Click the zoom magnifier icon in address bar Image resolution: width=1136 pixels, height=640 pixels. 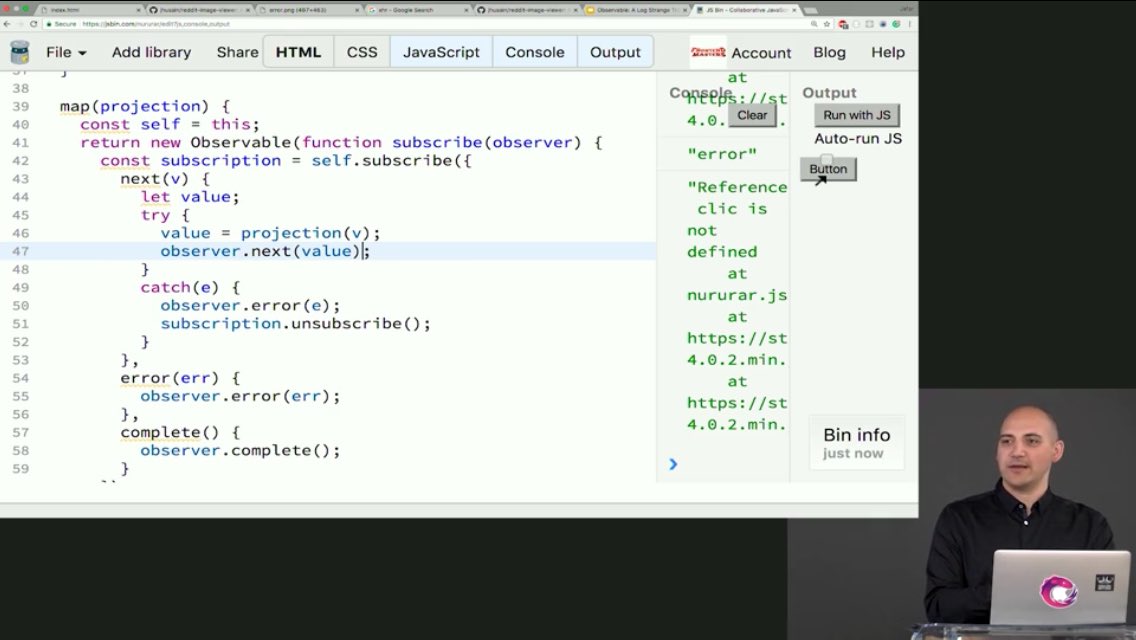(814, 24)
